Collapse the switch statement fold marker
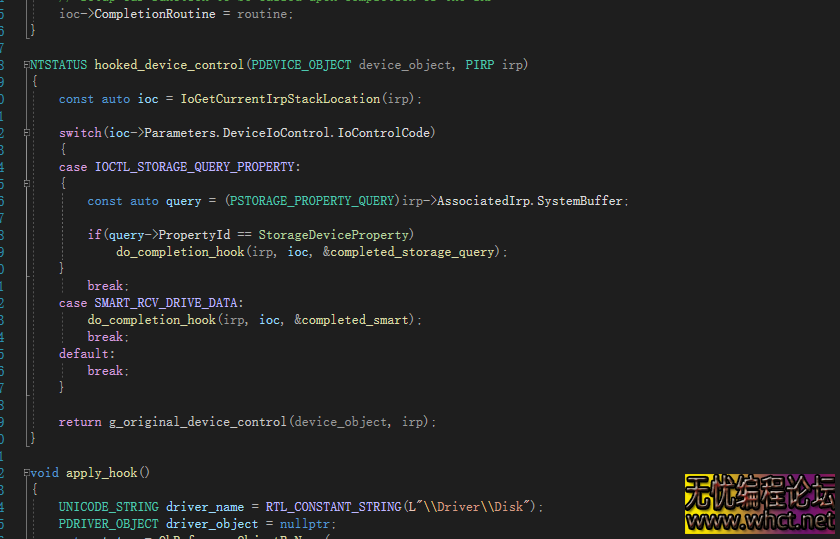Screen dimensions: 840x539 click(27, 133)
